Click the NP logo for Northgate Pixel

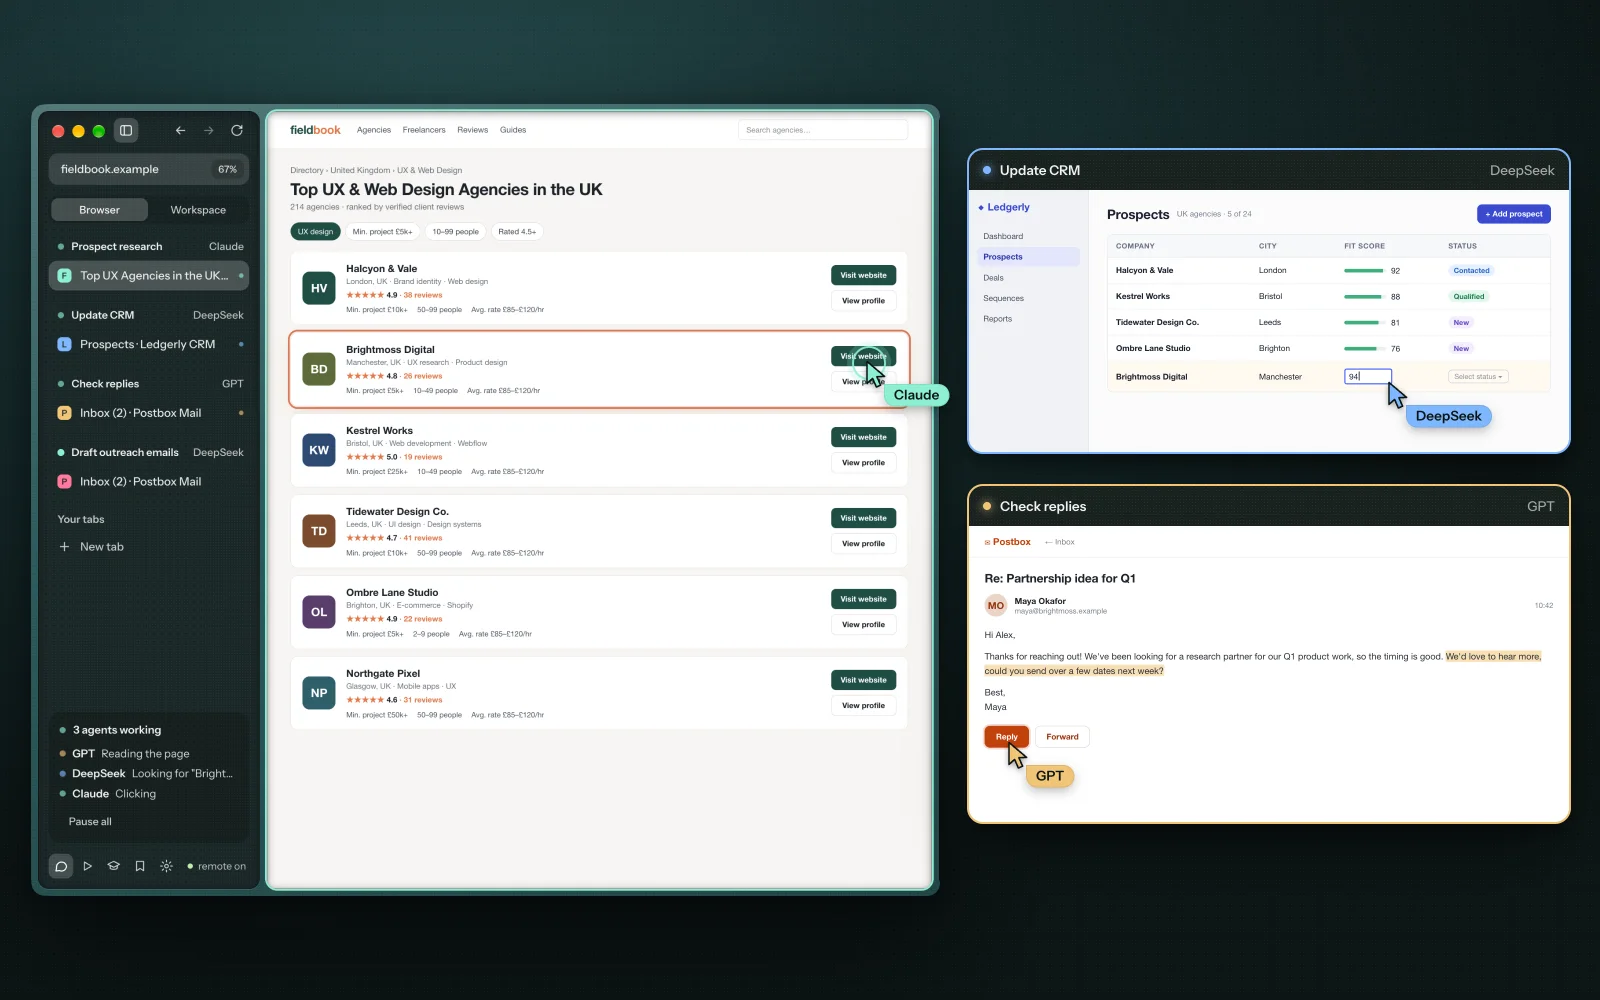319,693
